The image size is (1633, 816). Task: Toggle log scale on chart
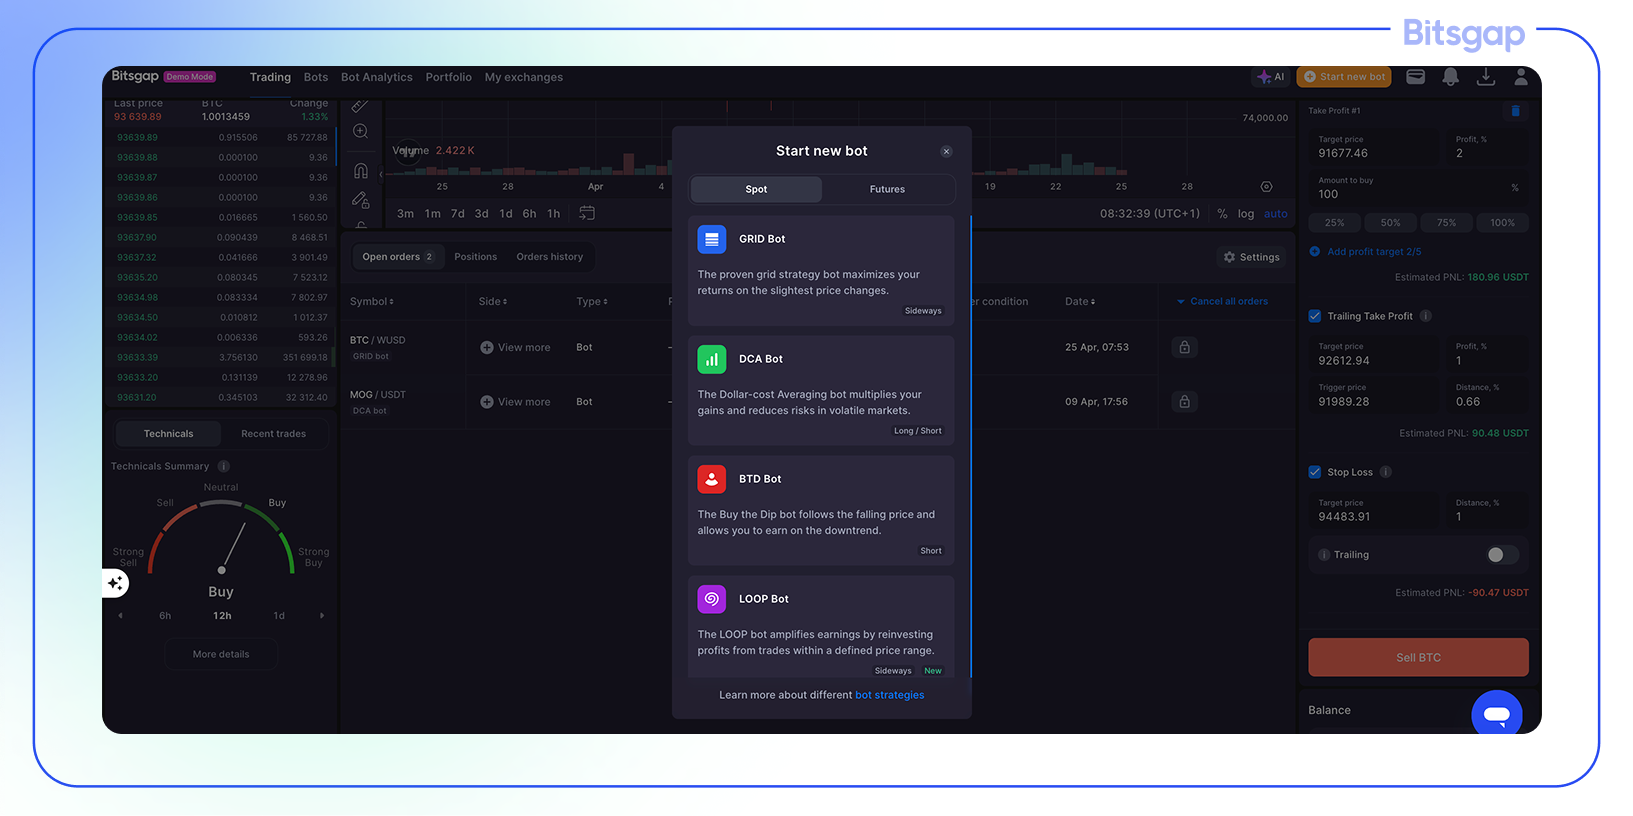pyautogui.click(x=1246, y=214)
